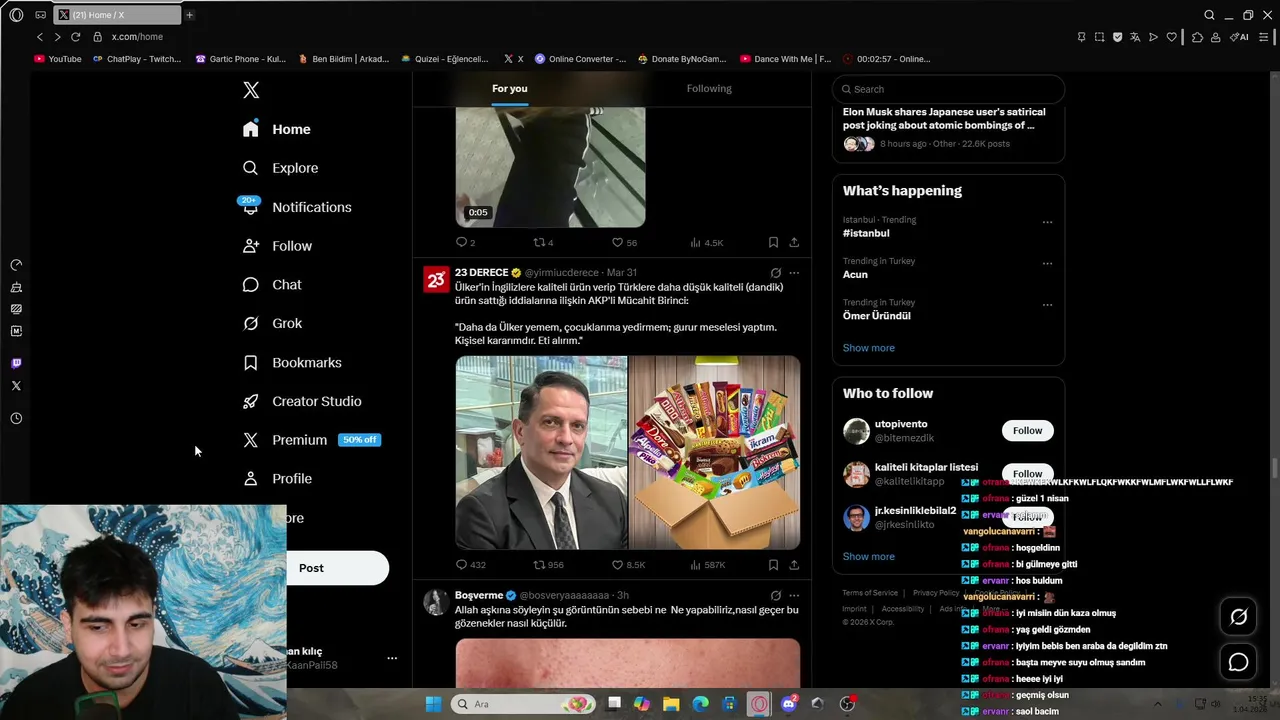Play the 0:05 video thumbnail
Image resolution: width=1280 pixels, height=720 pixels.
point(550,167)
